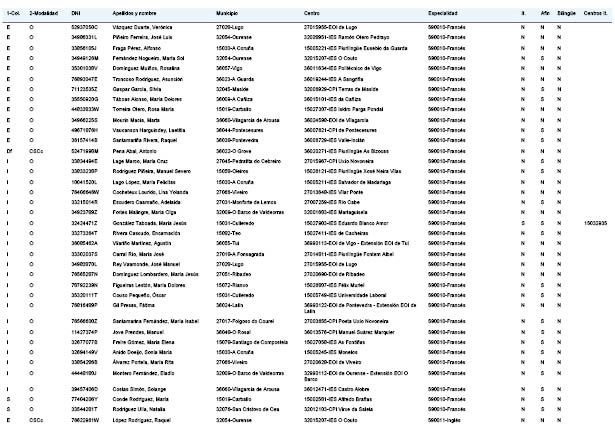
Task: Select the name González Taboada, María Jesús
Action: [x=149, y=223]
